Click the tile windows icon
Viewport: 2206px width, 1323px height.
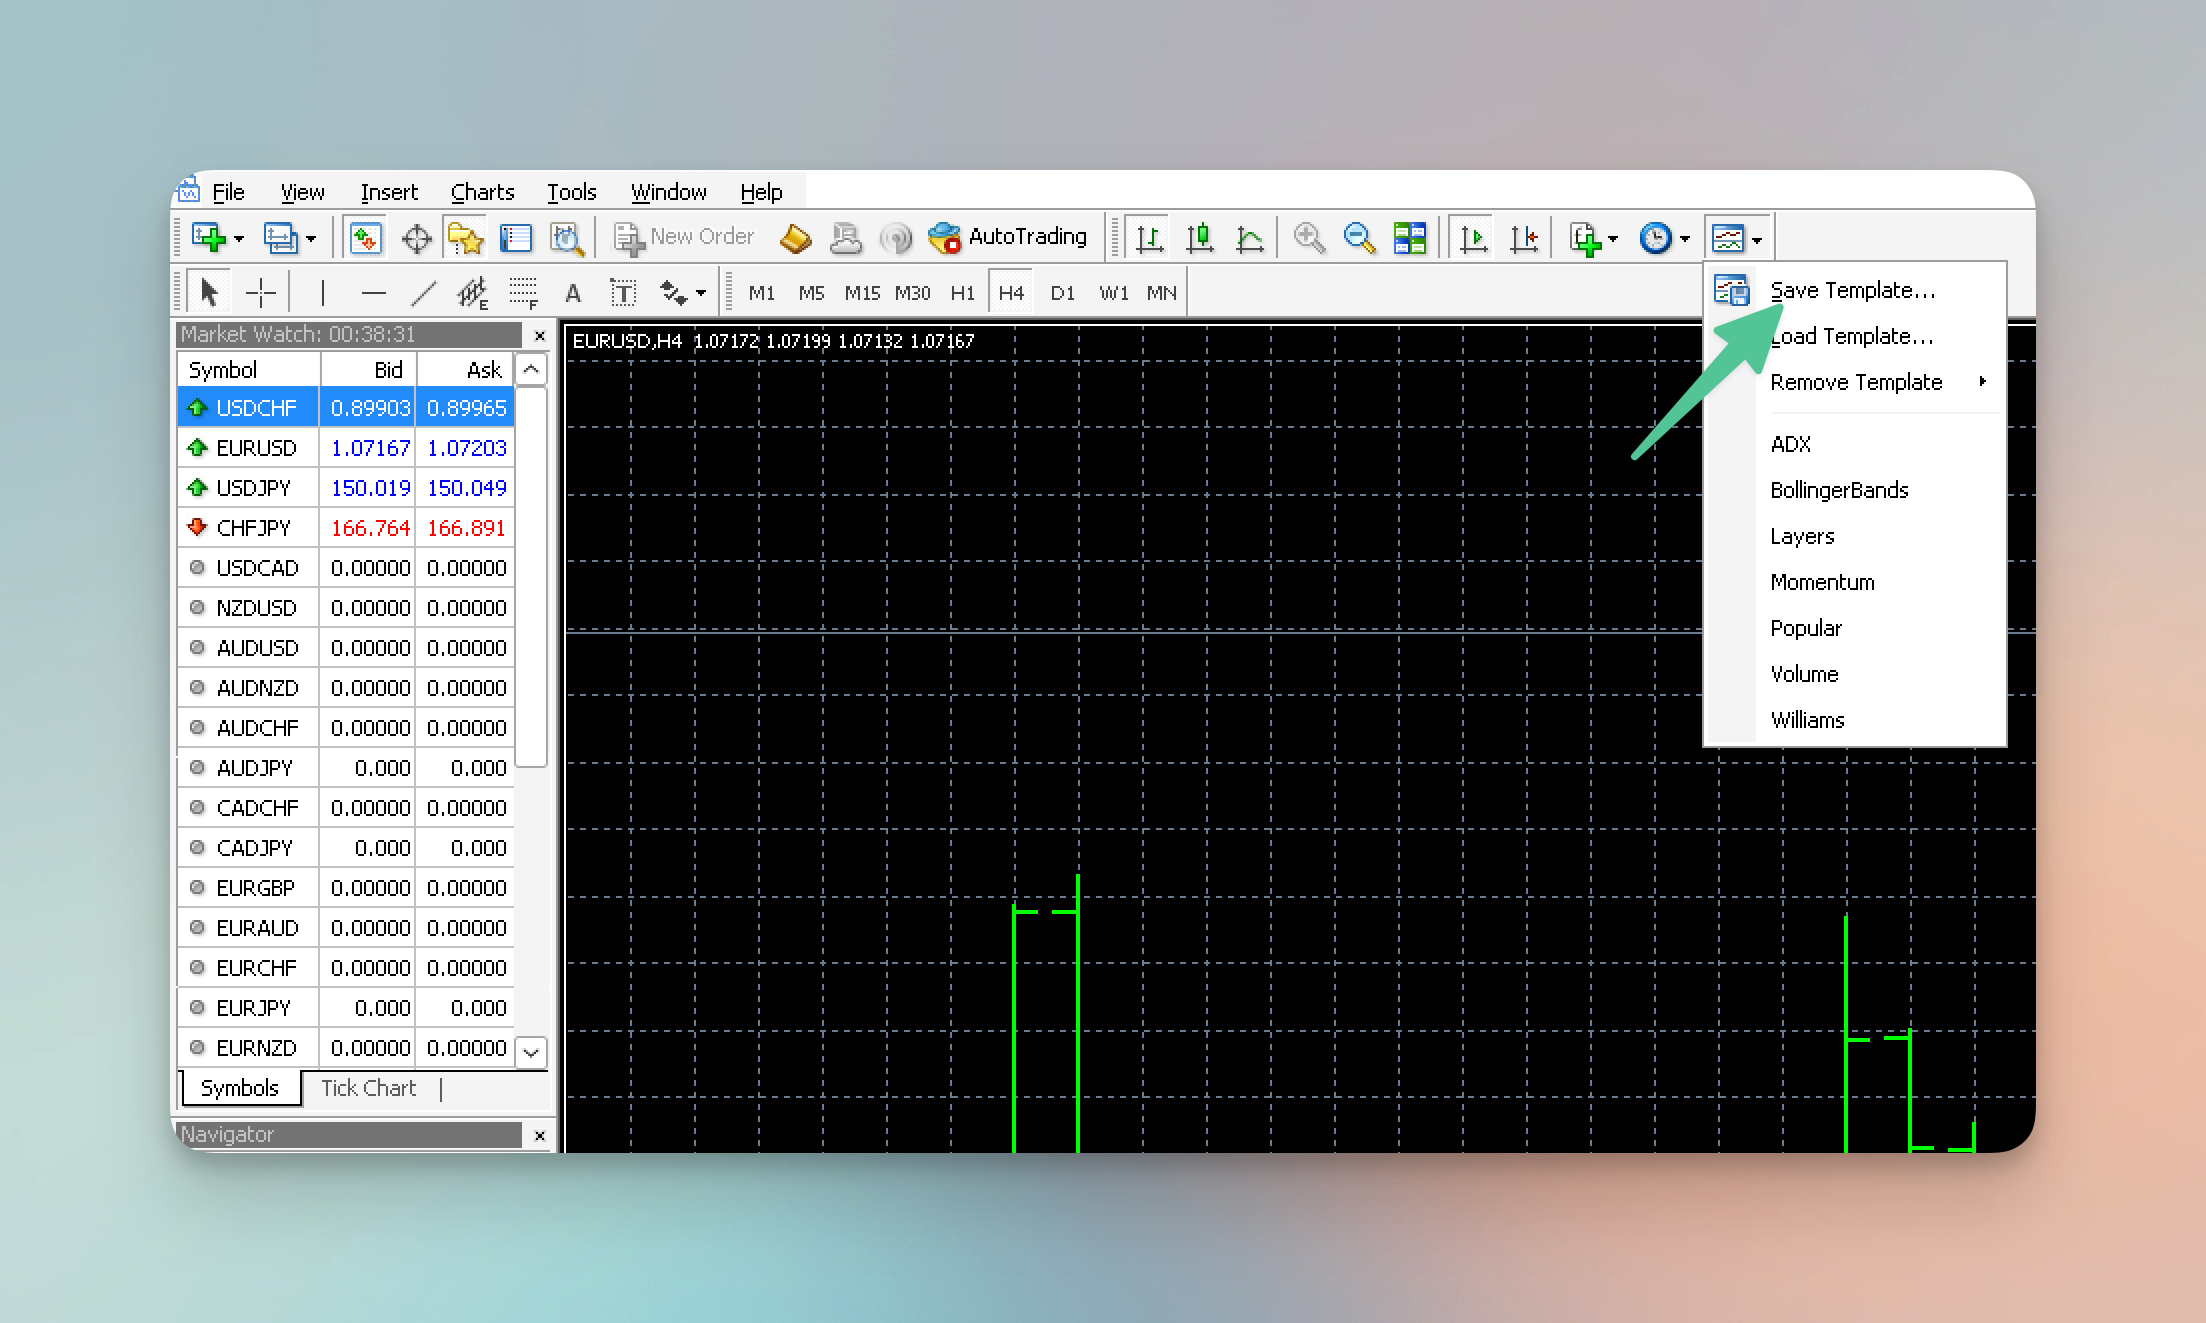tap(1410, 238)
